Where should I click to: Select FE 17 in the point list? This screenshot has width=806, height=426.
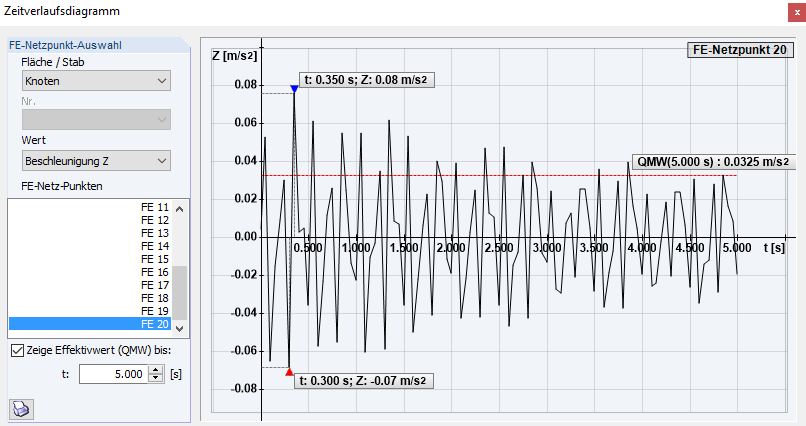pos(89,285)
